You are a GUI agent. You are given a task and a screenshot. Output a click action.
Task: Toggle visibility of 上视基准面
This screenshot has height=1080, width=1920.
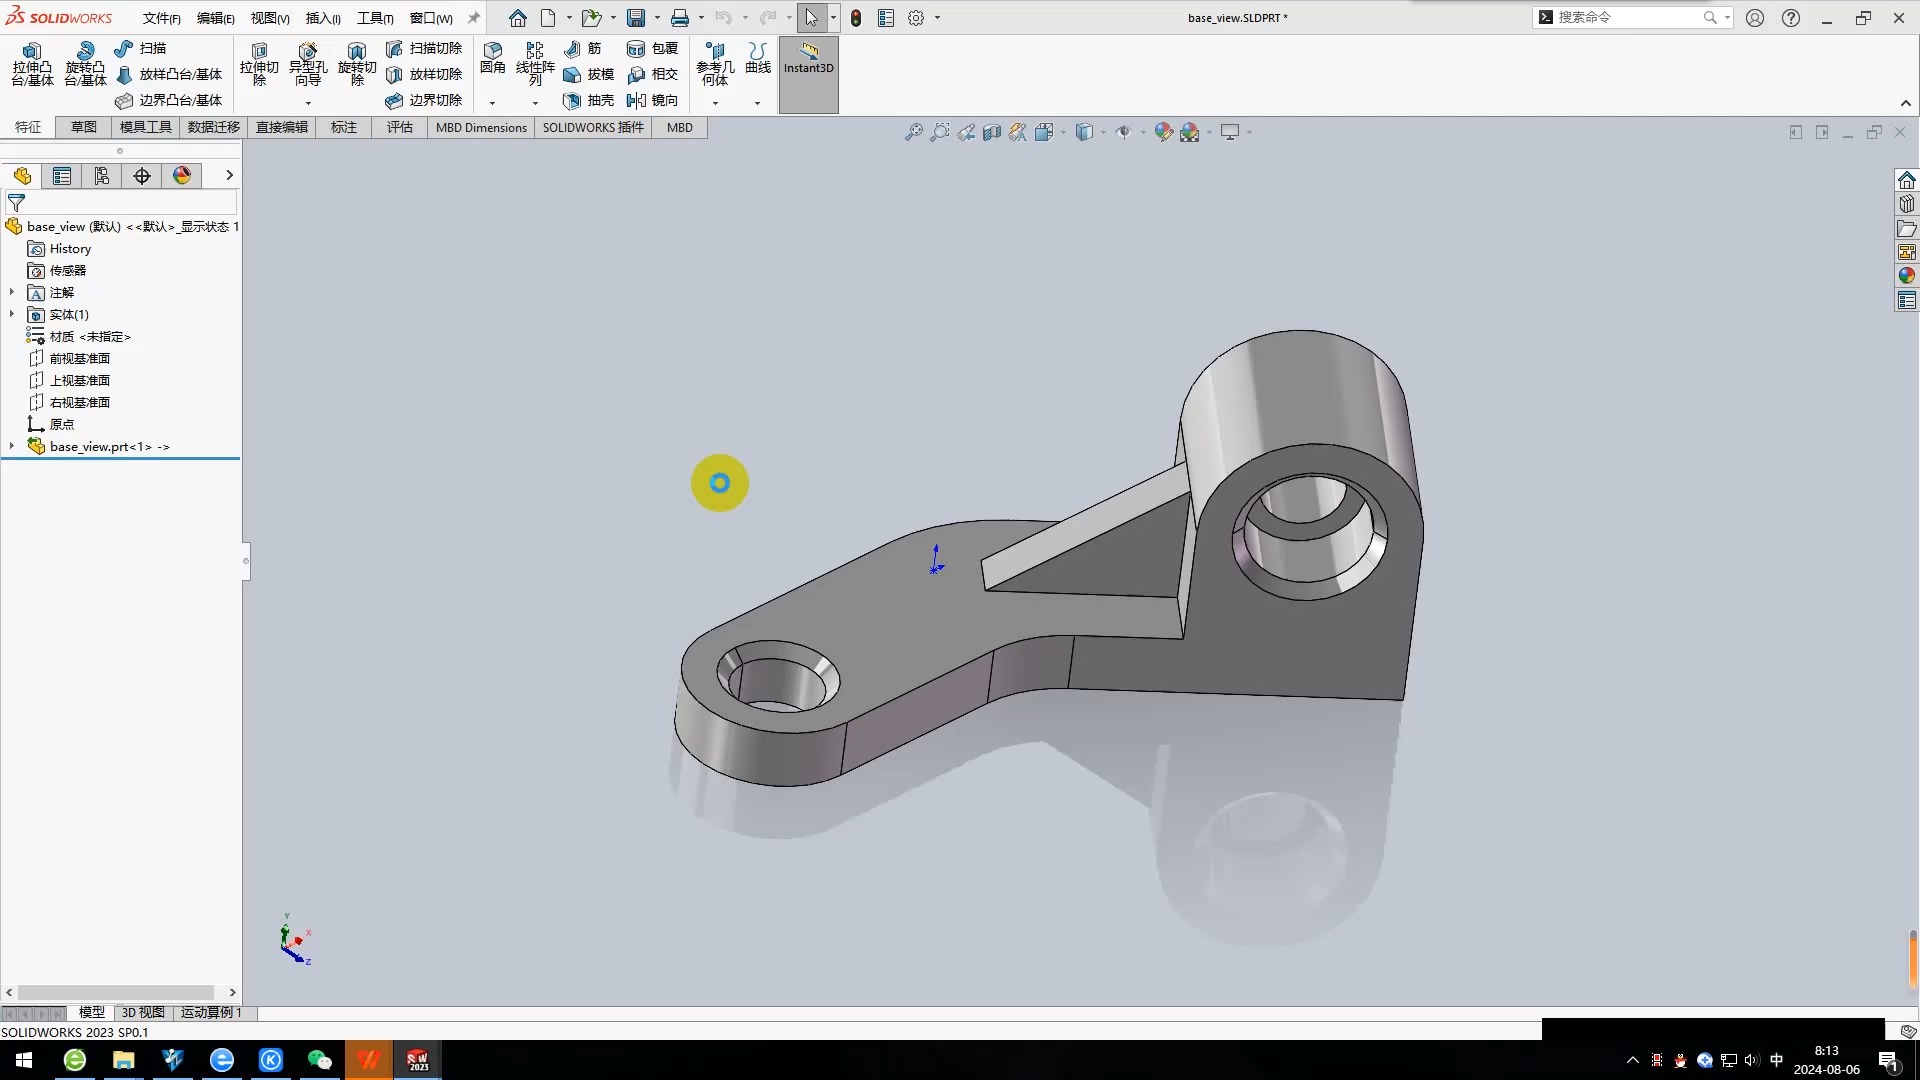(79, 380)
